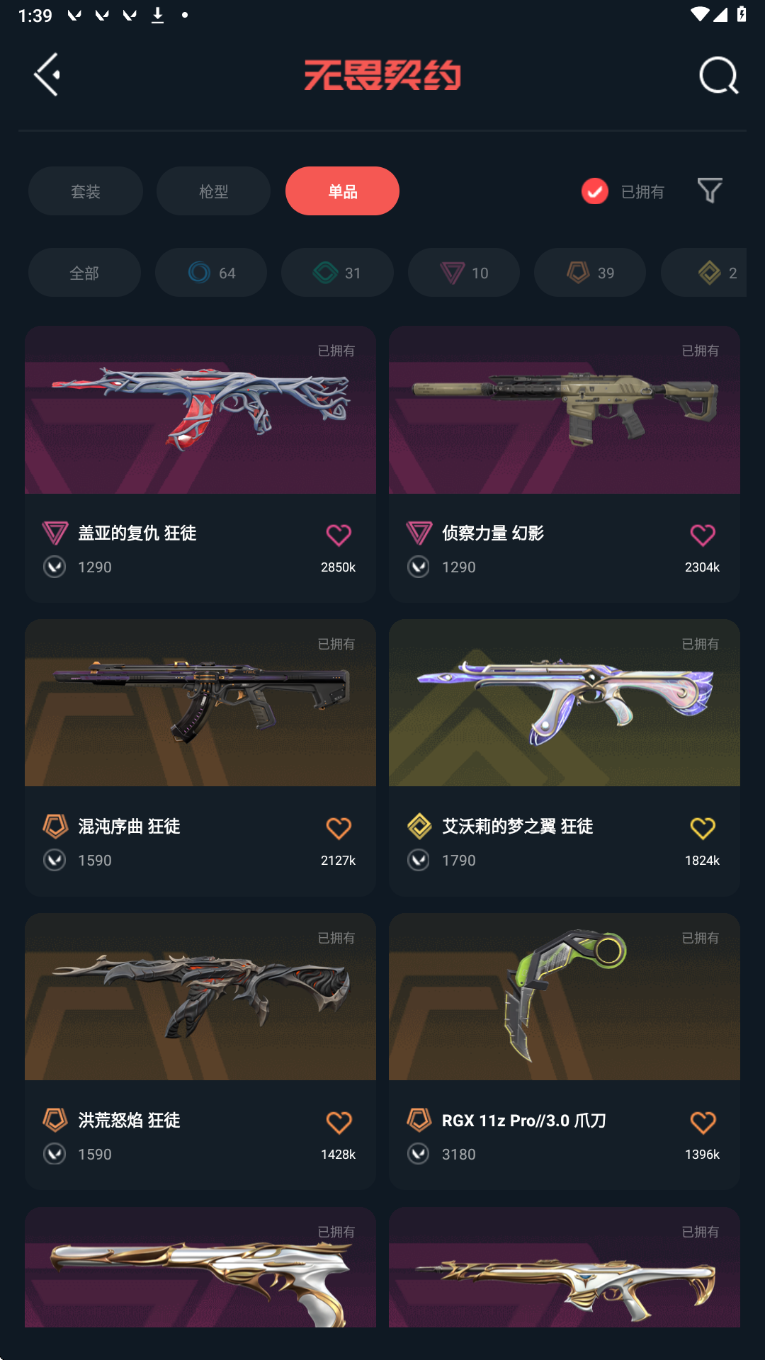Open search with magnifier icon
Image resolution: width=765 pixels, height=1360 pixels.
pyautogui.click(x=718, y=75)
